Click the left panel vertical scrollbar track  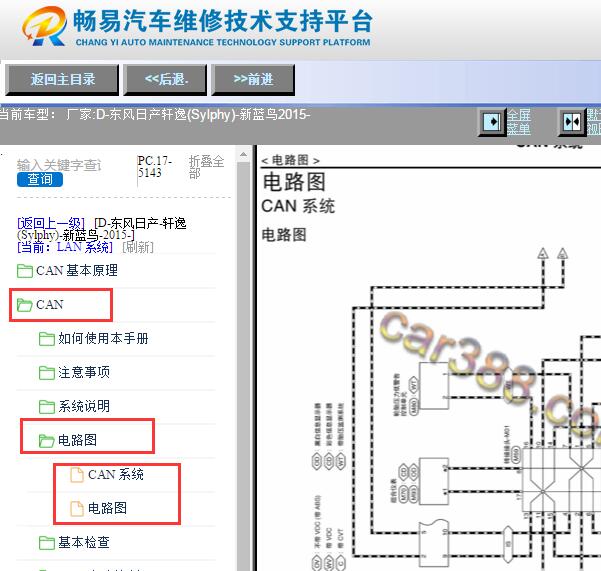243,366
